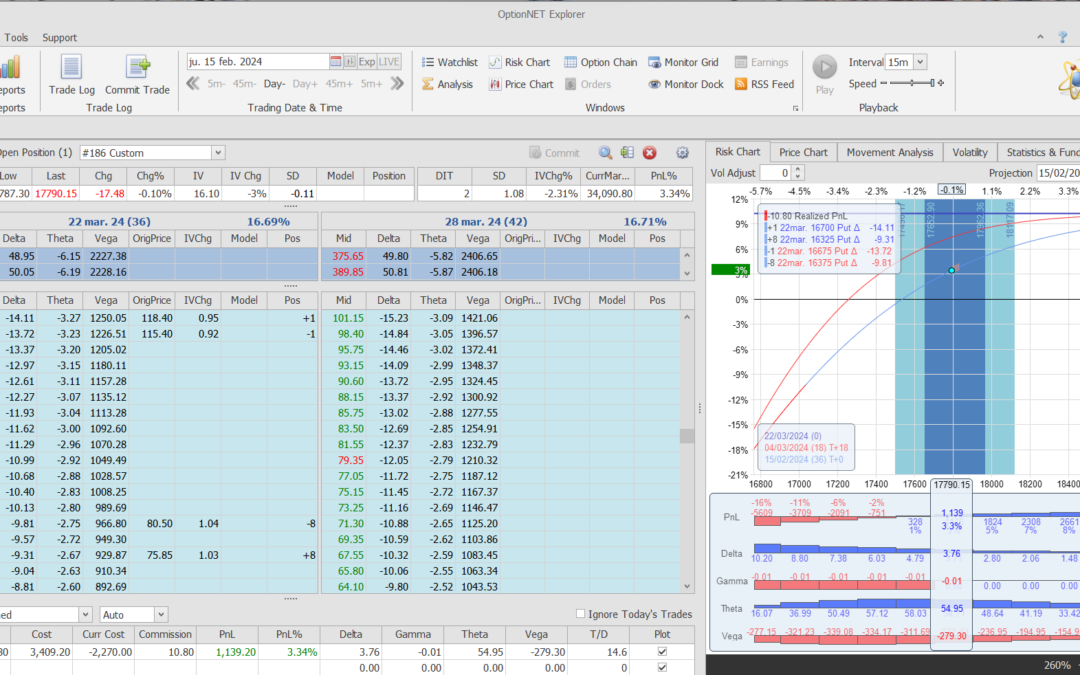Click the red delete position icon
Image resolution: width=1080 pixels, height=675 pixels.
(x=650, y=153)
